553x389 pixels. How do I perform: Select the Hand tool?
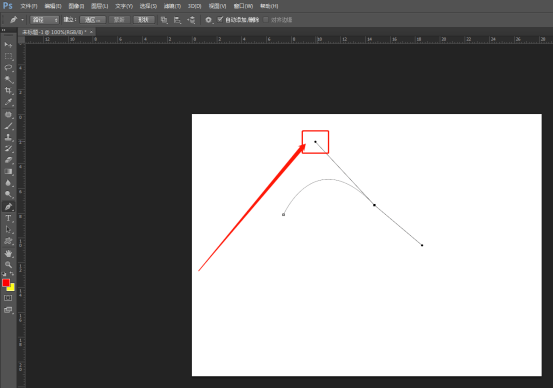coord(8,253)
